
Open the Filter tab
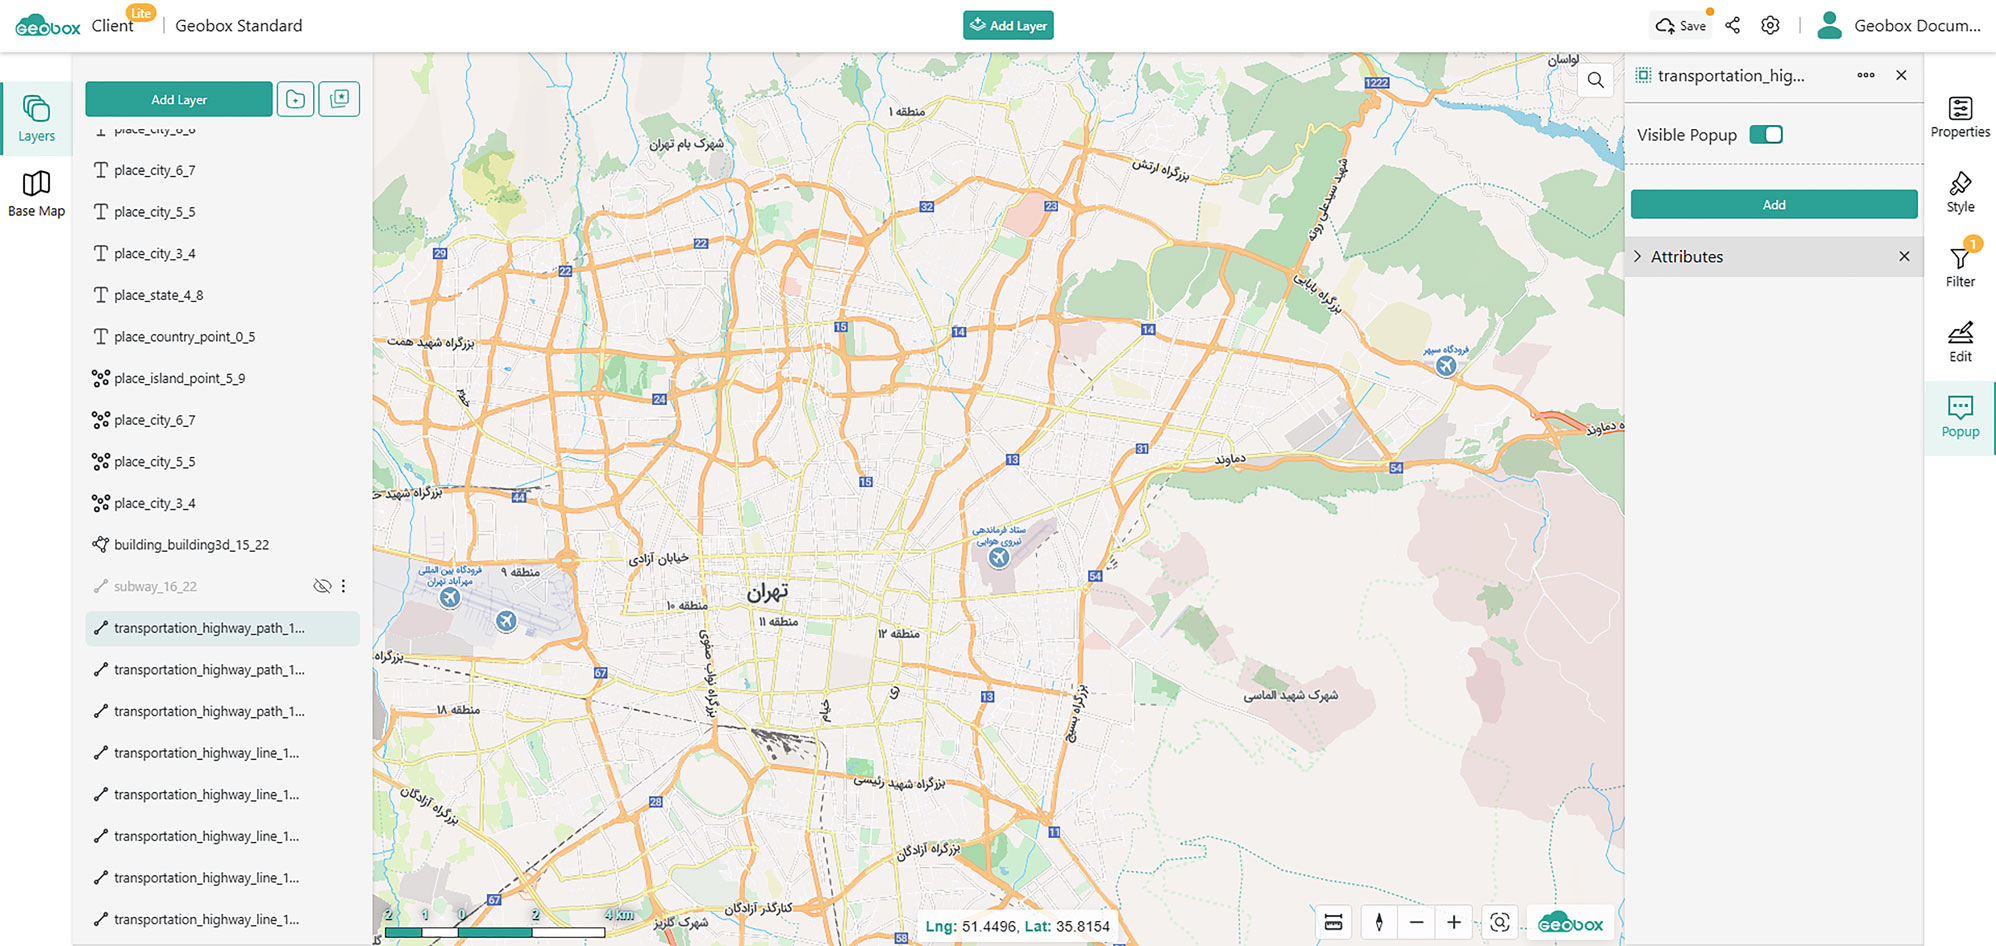[x=1959, y=267]
